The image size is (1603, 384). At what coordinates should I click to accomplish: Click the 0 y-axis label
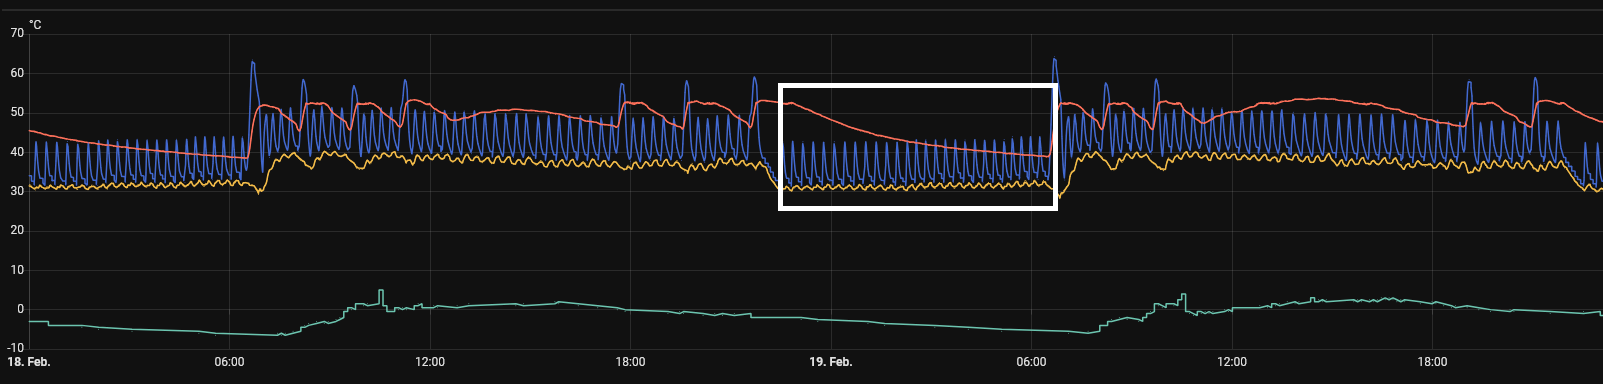[20, 309]
